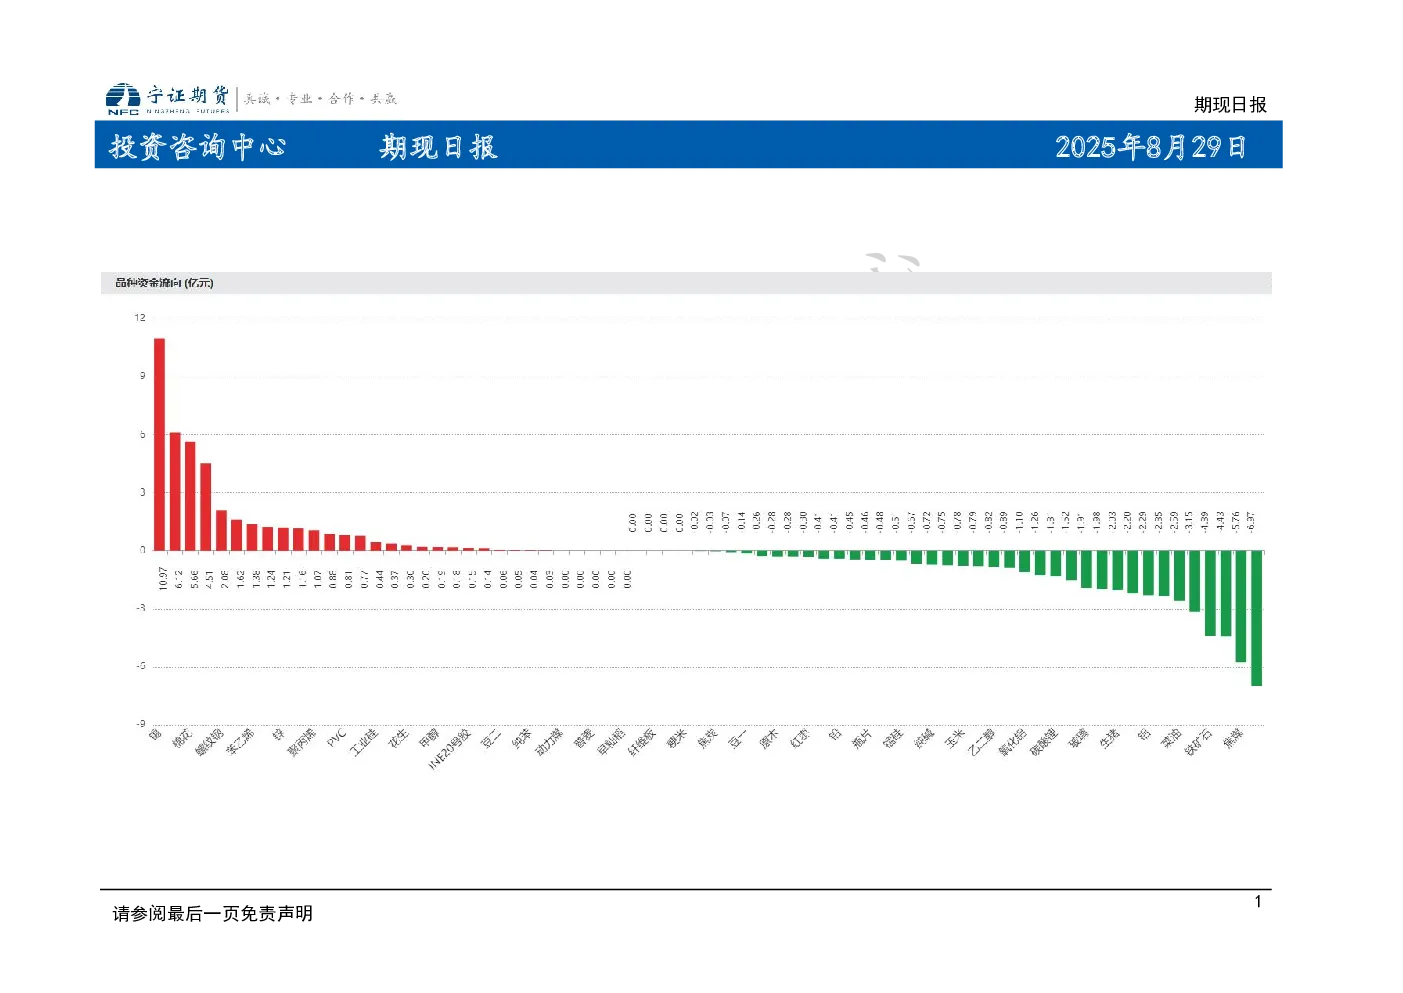Click the 苯乙烯 axis label
1403x993 pixels.
pos(240,742)
